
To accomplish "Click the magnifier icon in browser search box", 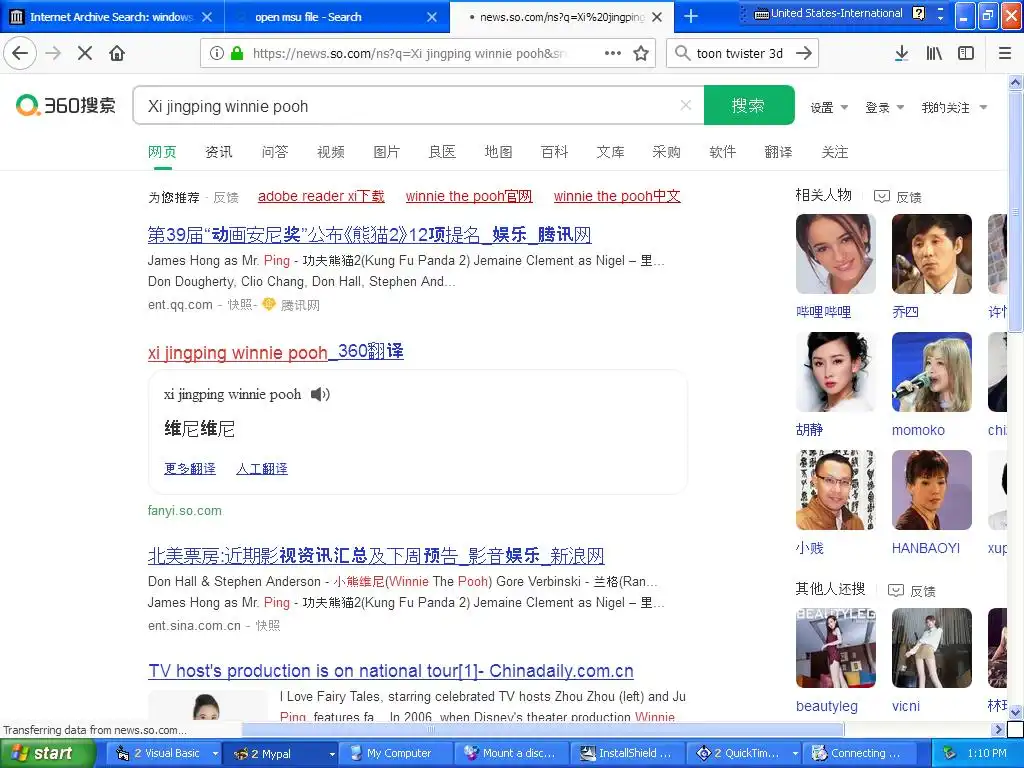I will pyautogui.click(x=682, y=54).
